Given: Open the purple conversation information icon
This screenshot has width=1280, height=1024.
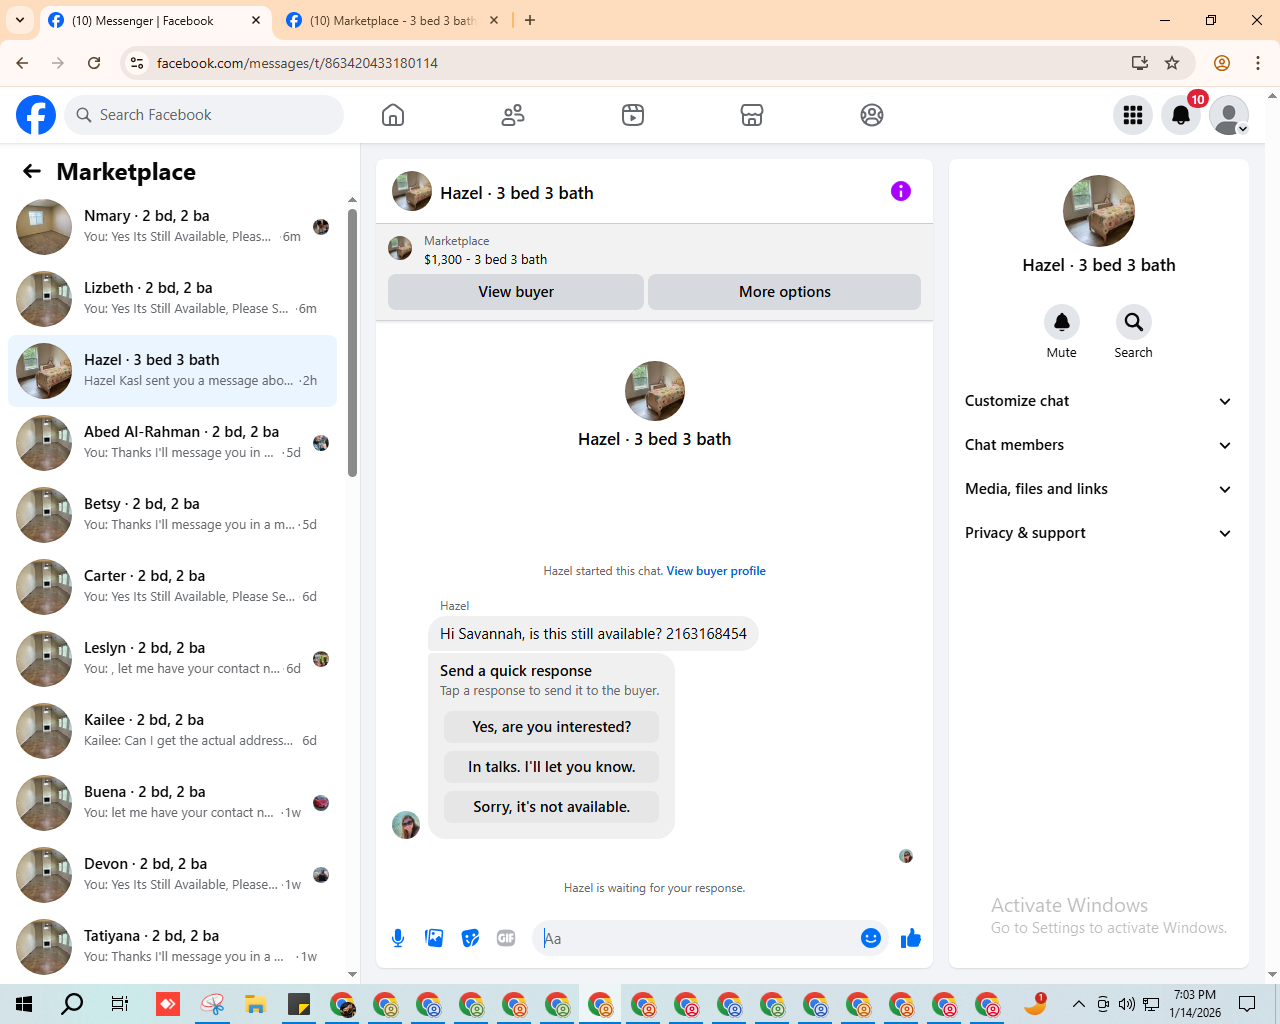Looking at the screenshot, I should [x=901, y=191].
